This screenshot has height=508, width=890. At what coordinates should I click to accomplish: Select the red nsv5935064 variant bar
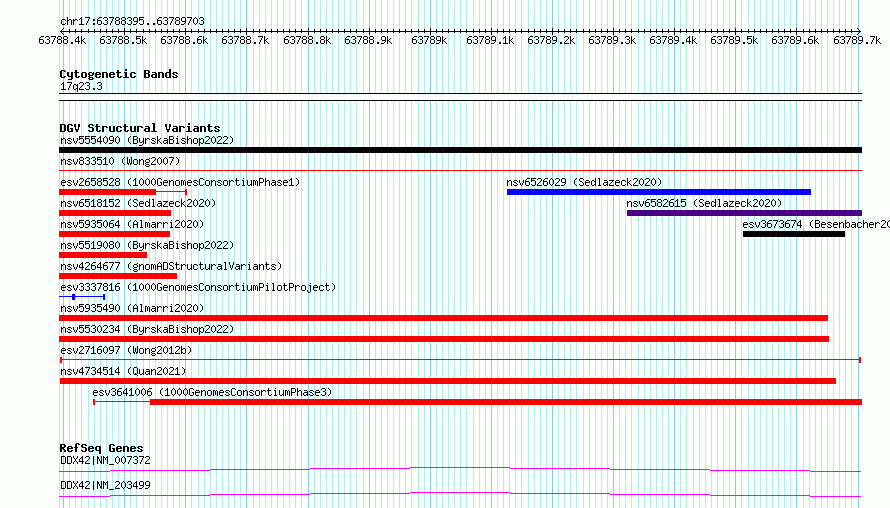115,234
